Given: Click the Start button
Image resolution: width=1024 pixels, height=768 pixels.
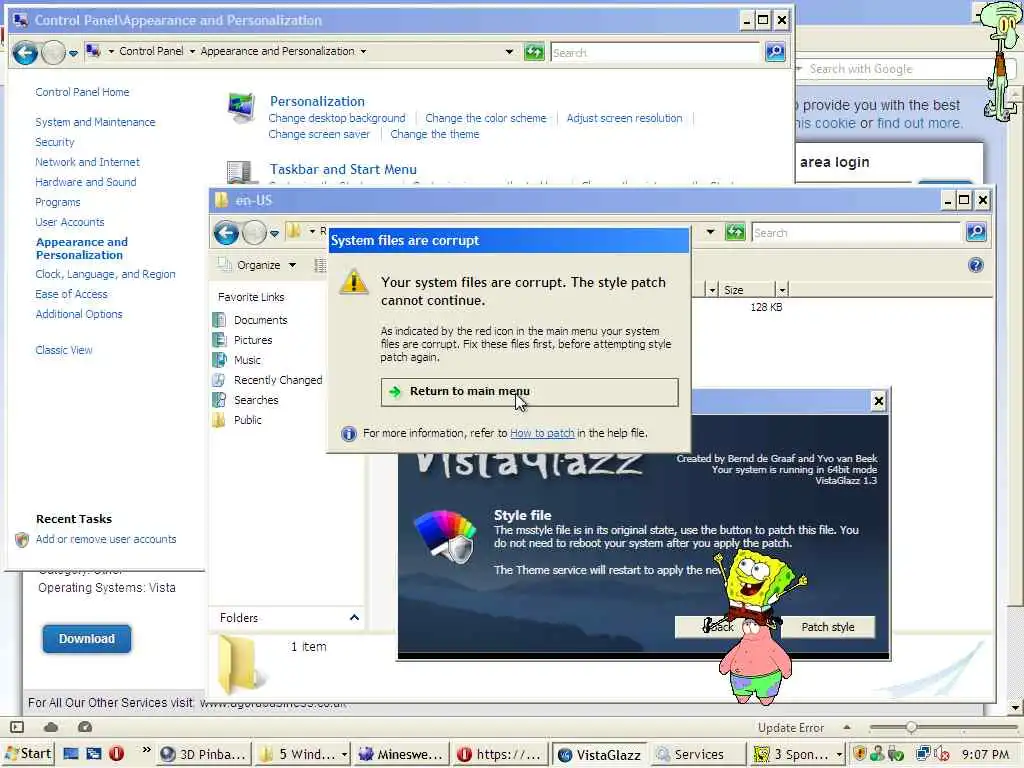Looking at the screenshot, I should [27, 754].
